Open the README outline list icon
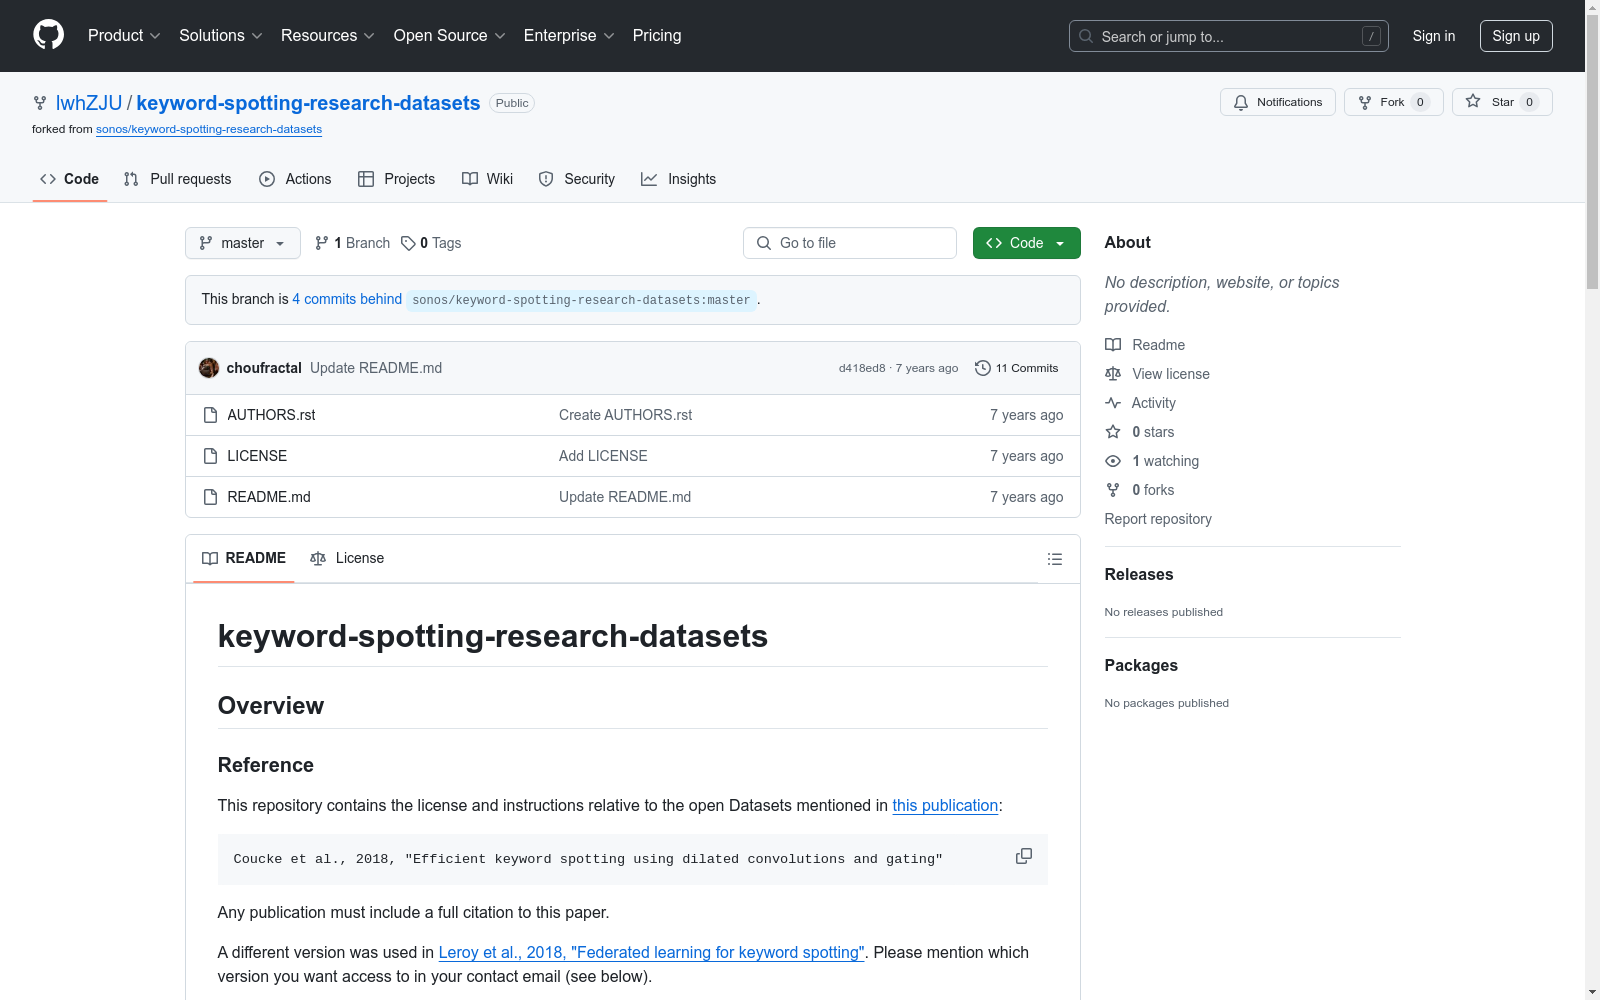The image size is (1600, 1000). click(1055, 559)
